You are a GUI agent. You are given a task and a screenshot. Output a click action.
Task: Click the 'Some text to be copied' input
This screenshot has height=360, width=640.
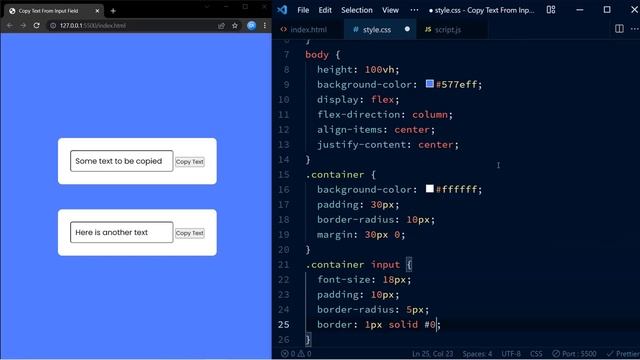pyautogui.click(x=122, y=161)
